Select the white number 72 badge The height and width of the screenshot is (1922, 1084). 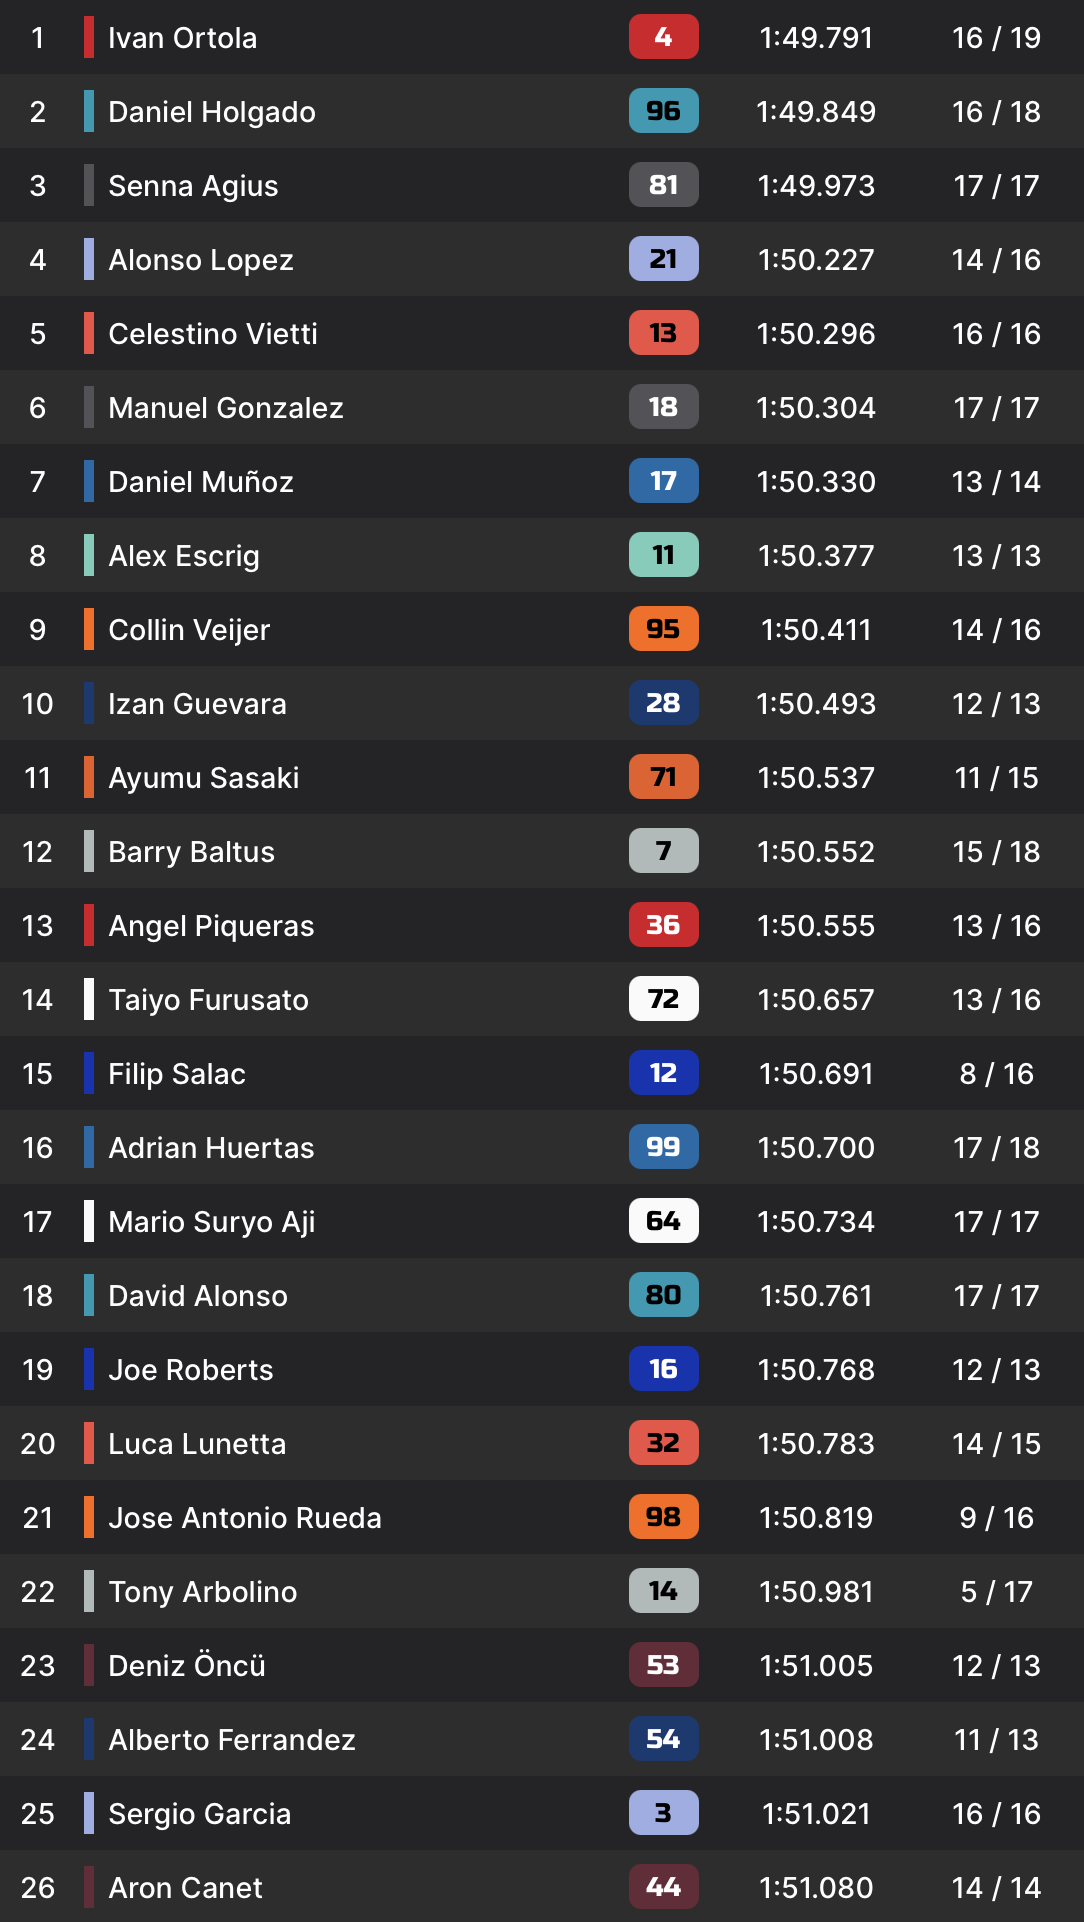(663, 999)
